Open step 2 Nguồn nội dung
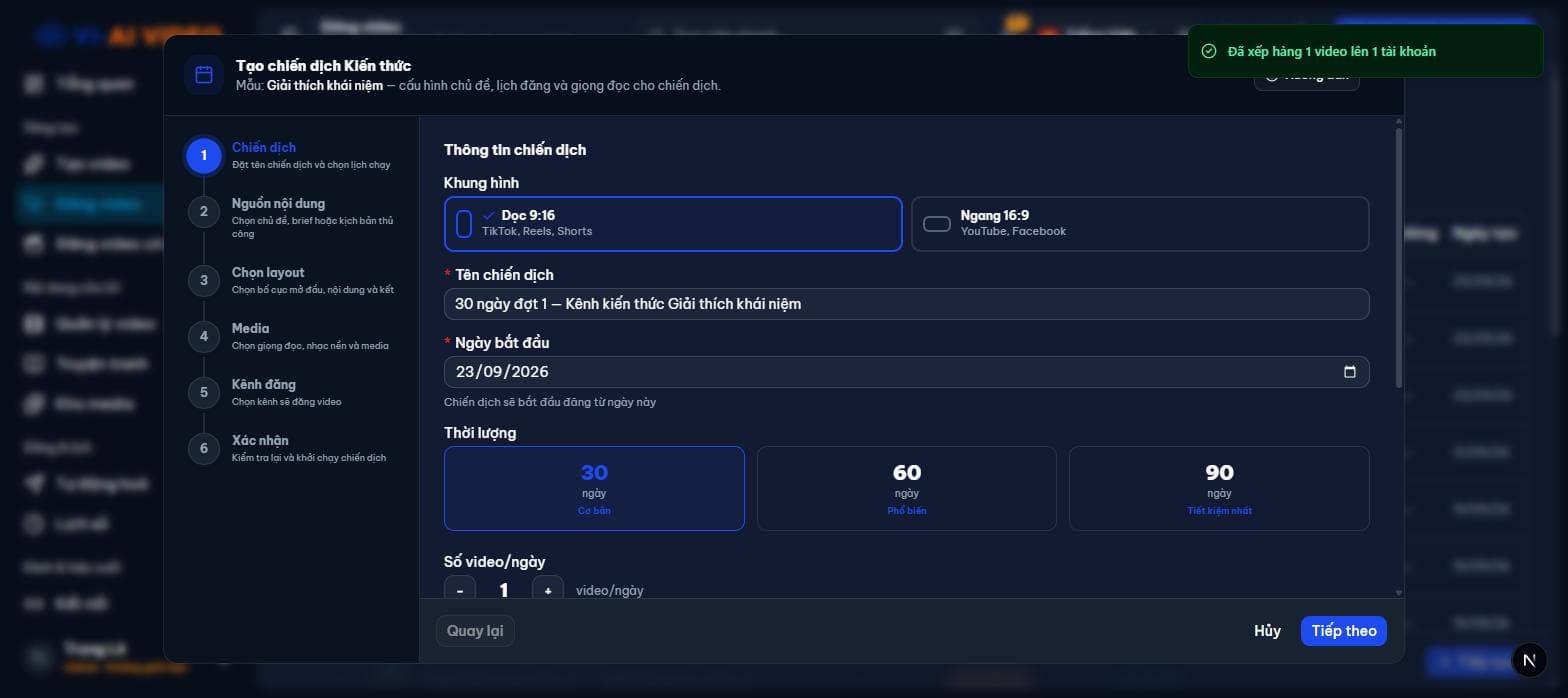Image resolution: width=1568 pixels, height=698 pixels. pyautogui.click(x=292, y=217)
